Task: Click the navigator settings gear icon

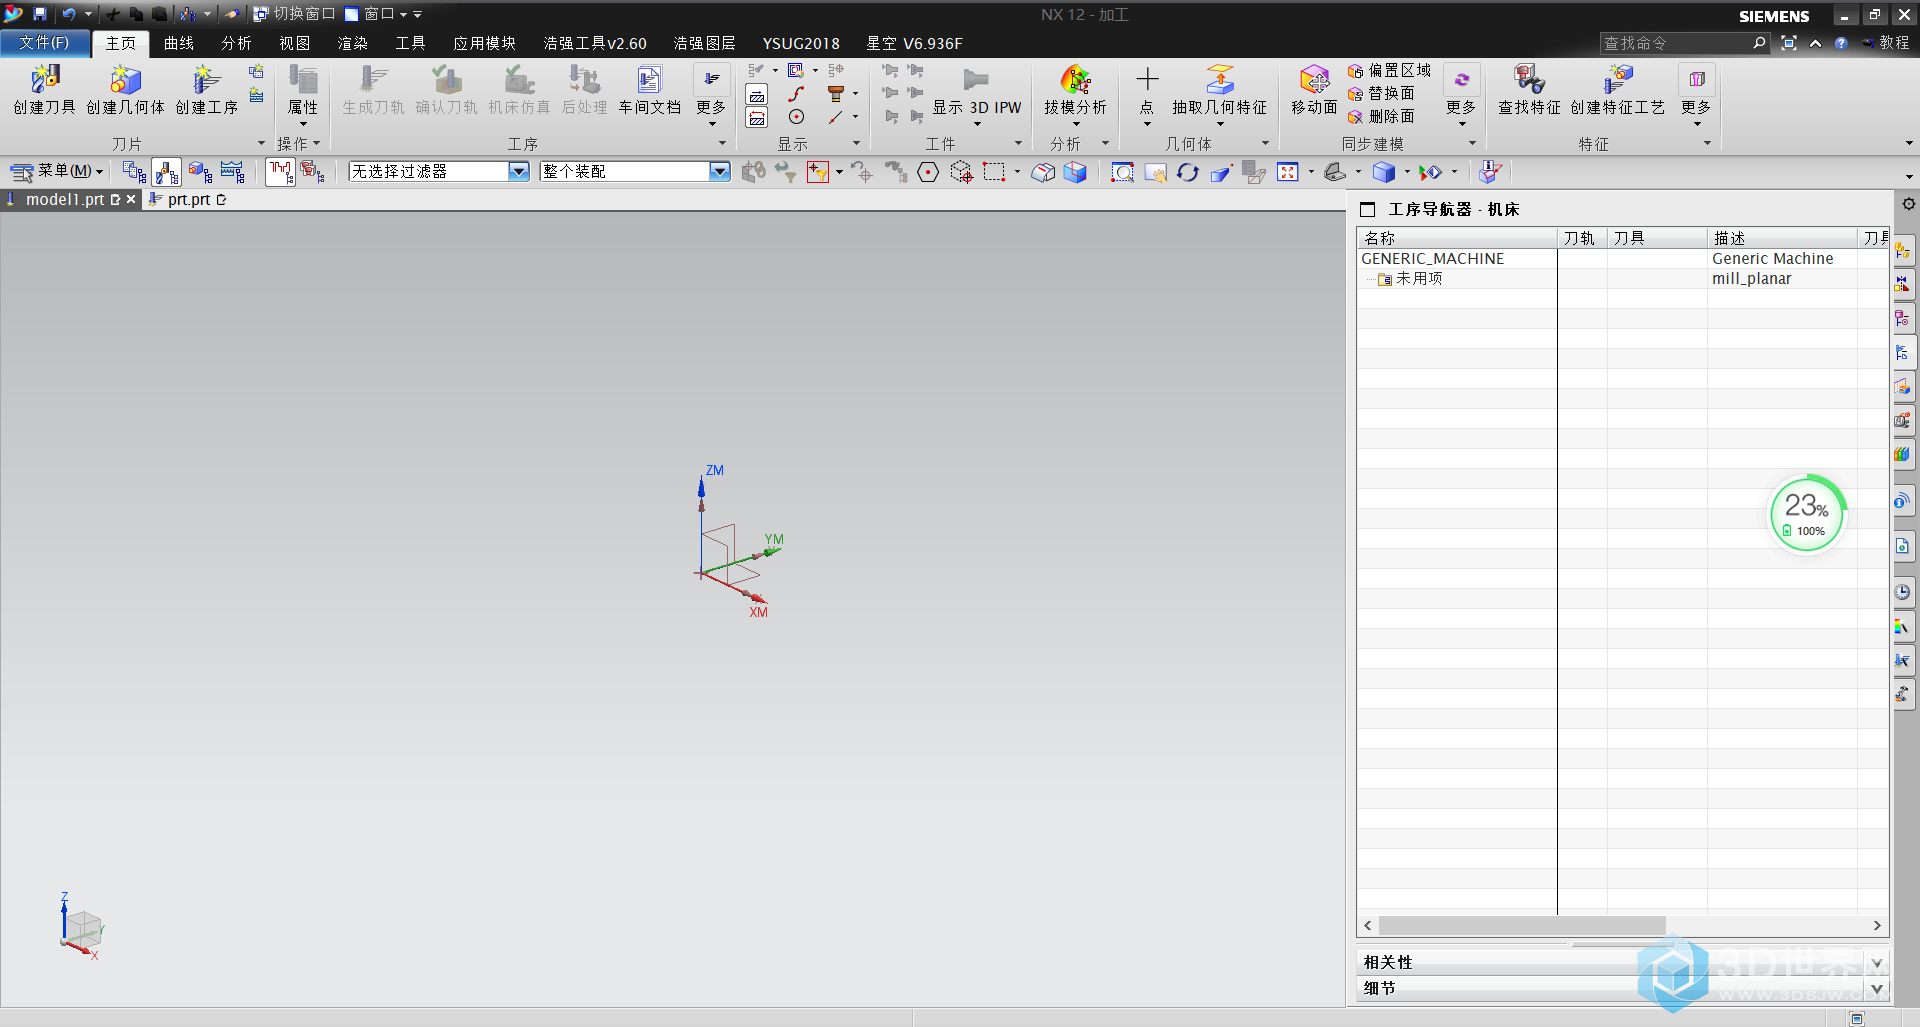Action: [x=1908, y=204]
